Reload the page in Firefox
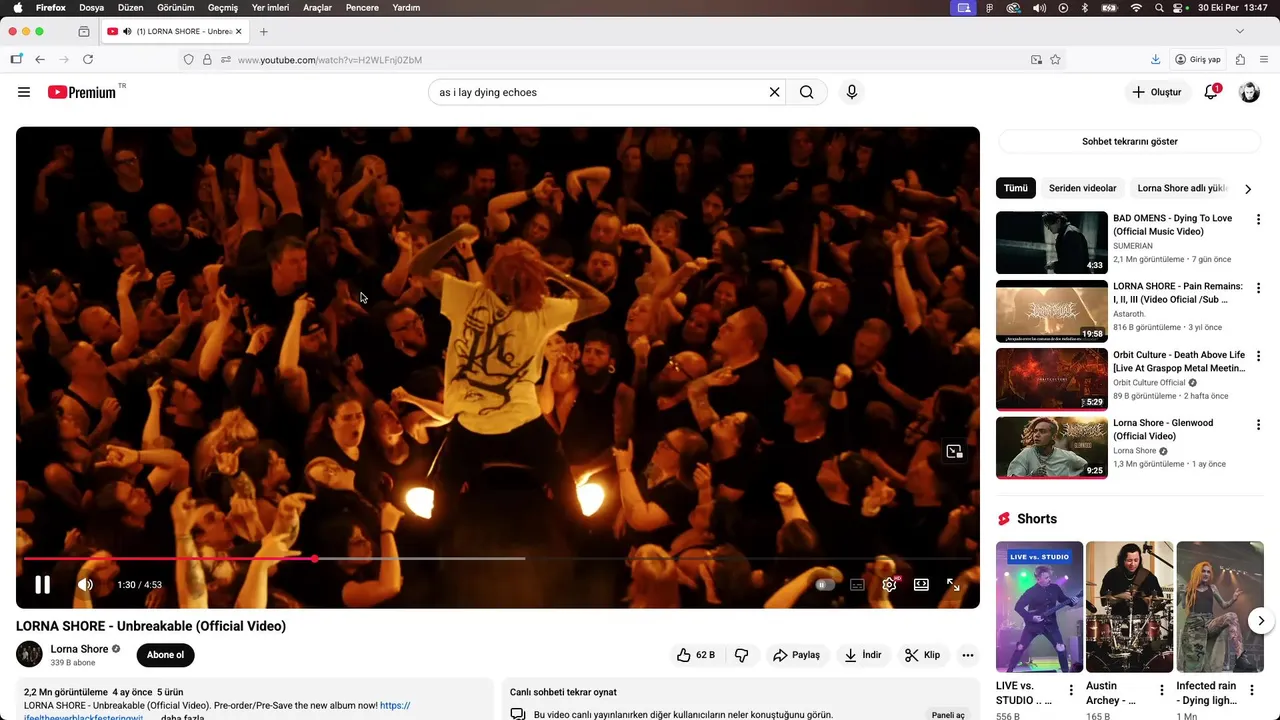 [88, 60]
